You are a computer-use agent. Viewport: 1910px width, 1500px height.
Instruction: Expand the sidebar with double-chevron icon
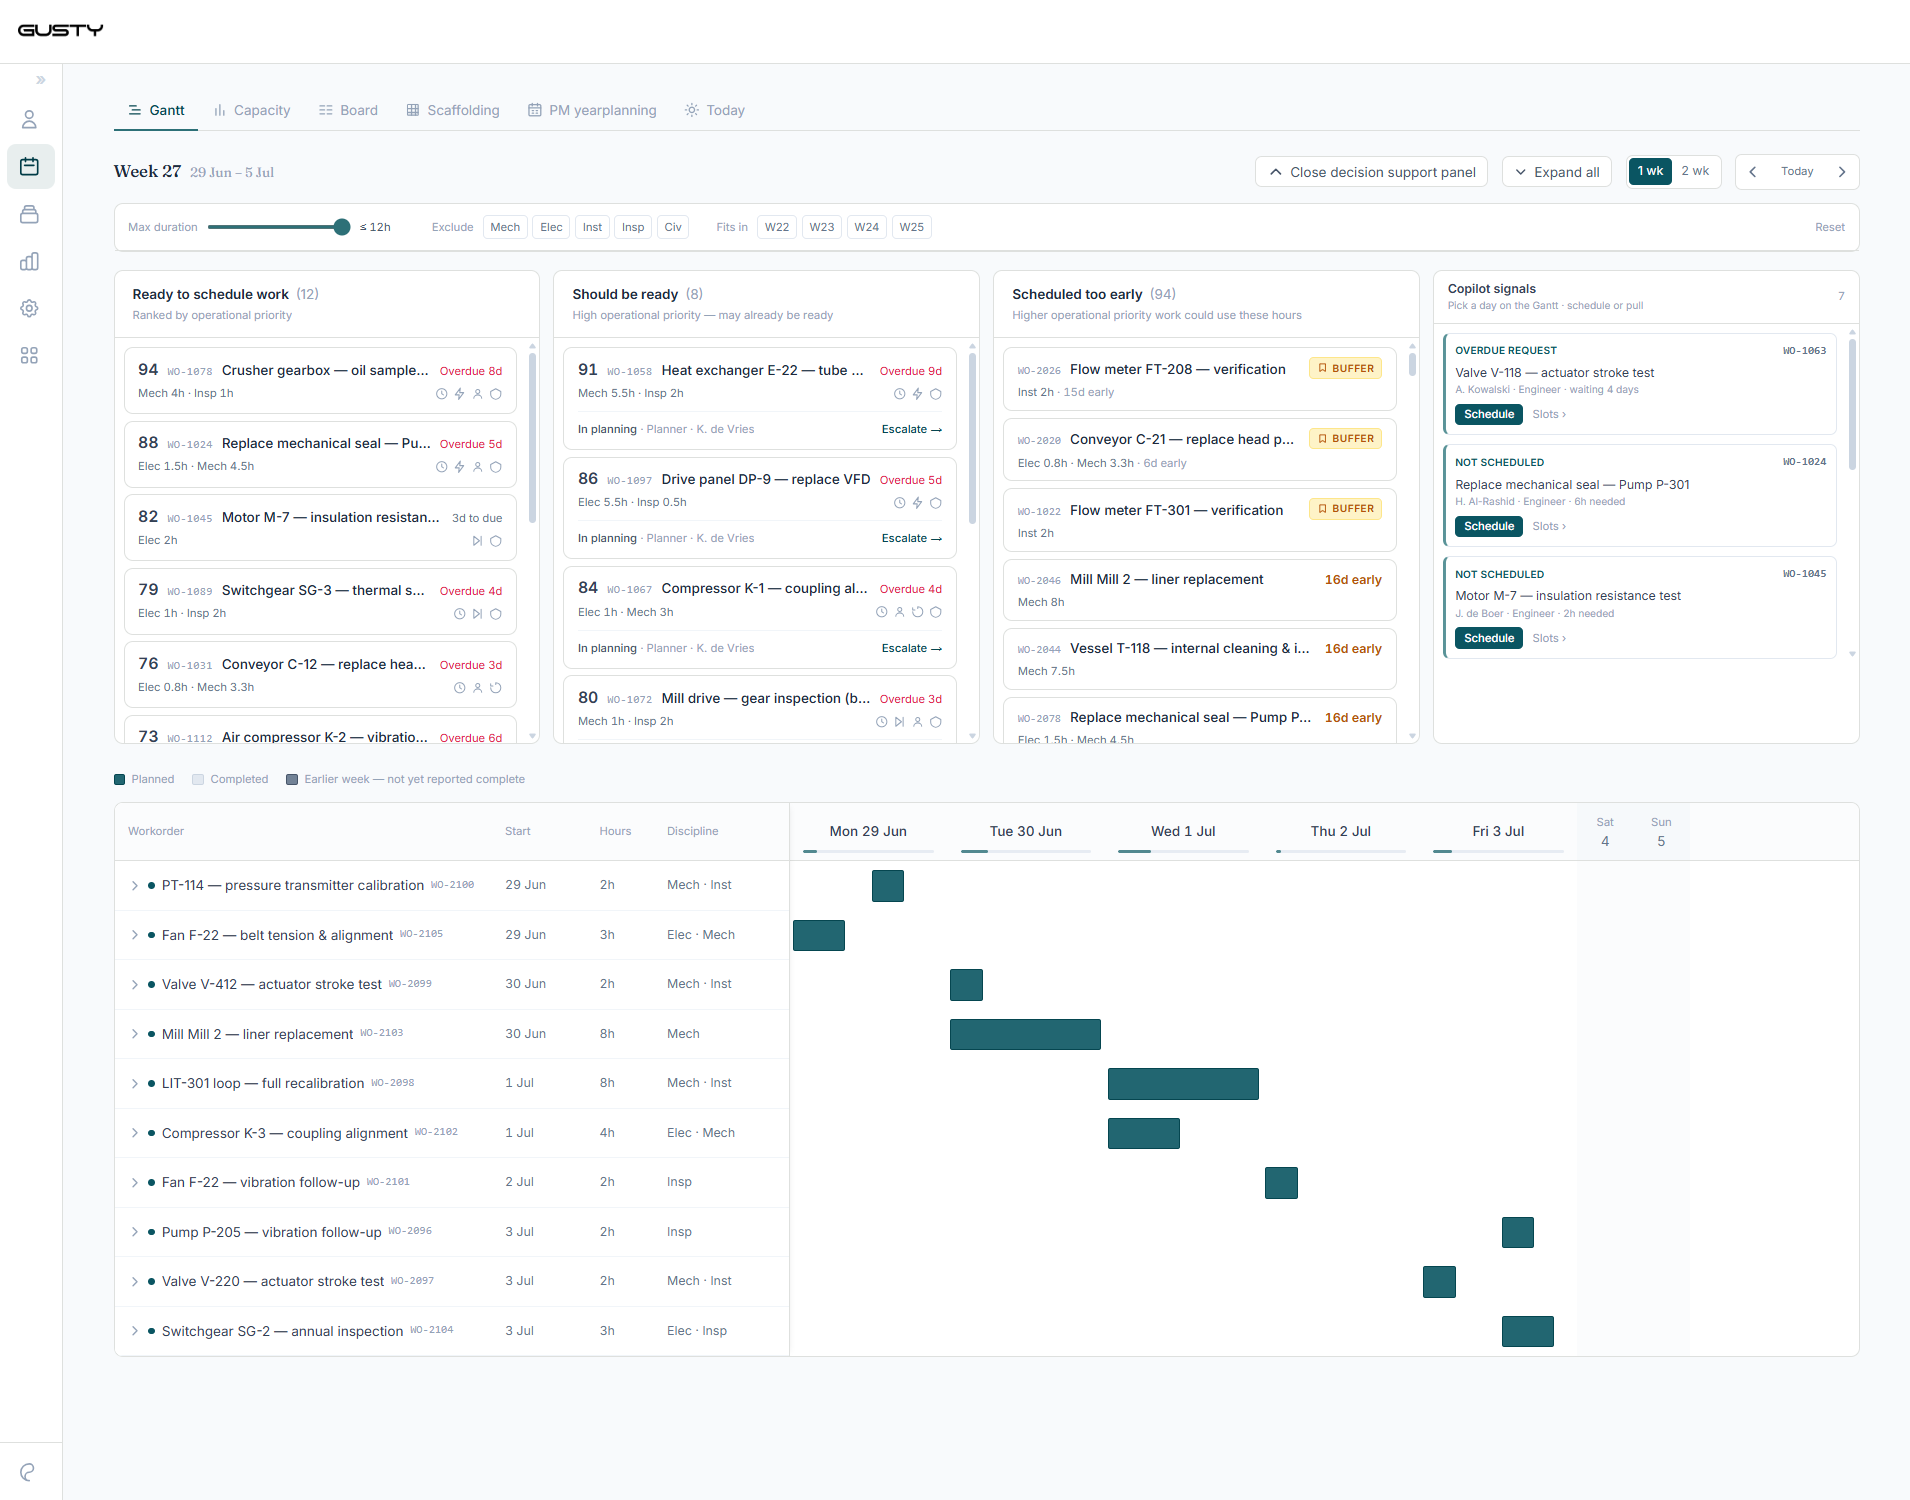pos(41,80)
